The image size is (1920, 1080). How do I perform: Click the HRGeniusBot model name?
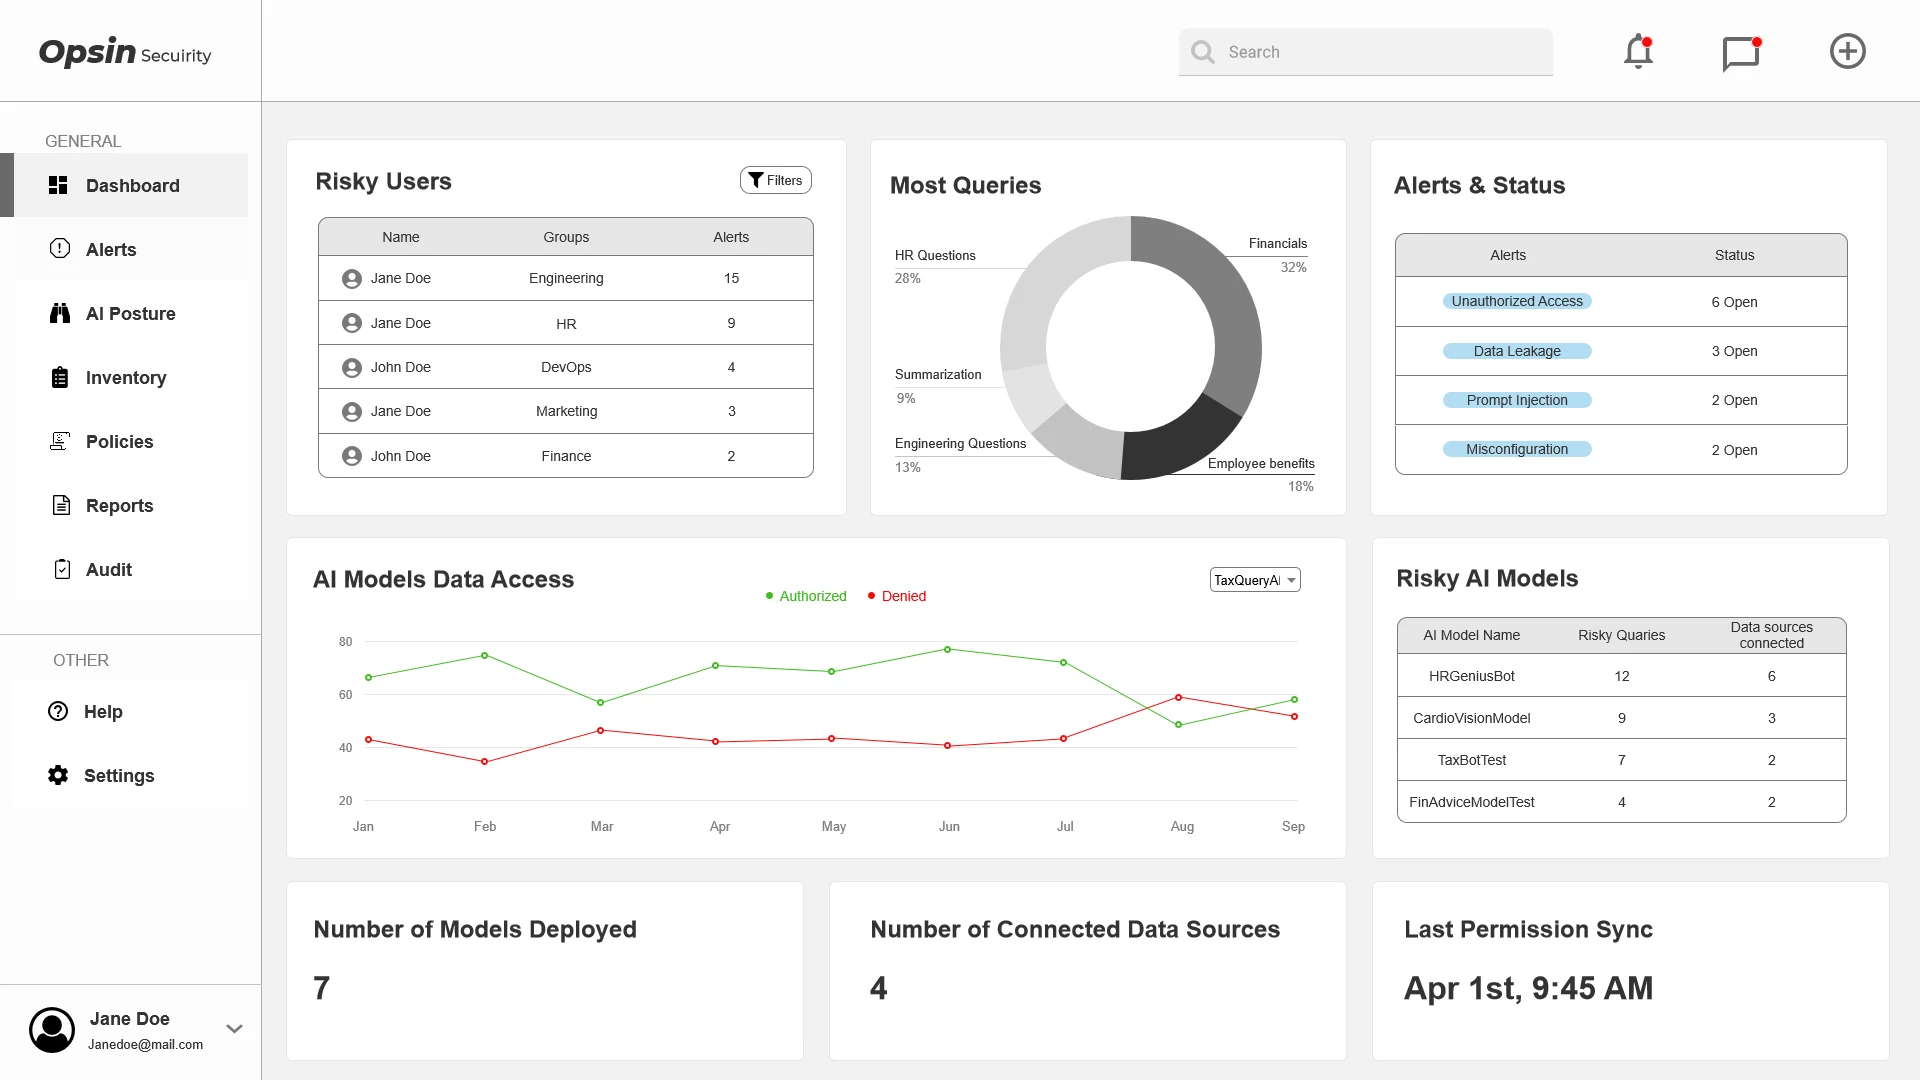(x=1471, y=676)
